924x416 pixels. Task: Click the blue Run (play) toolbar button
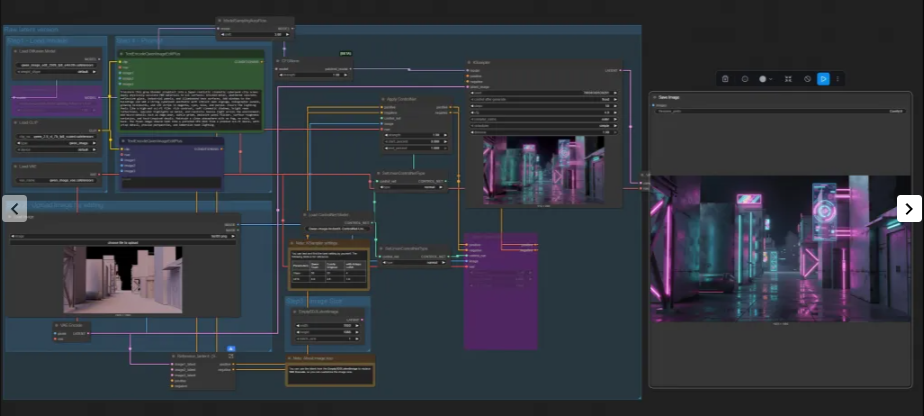tap(823, 78)
